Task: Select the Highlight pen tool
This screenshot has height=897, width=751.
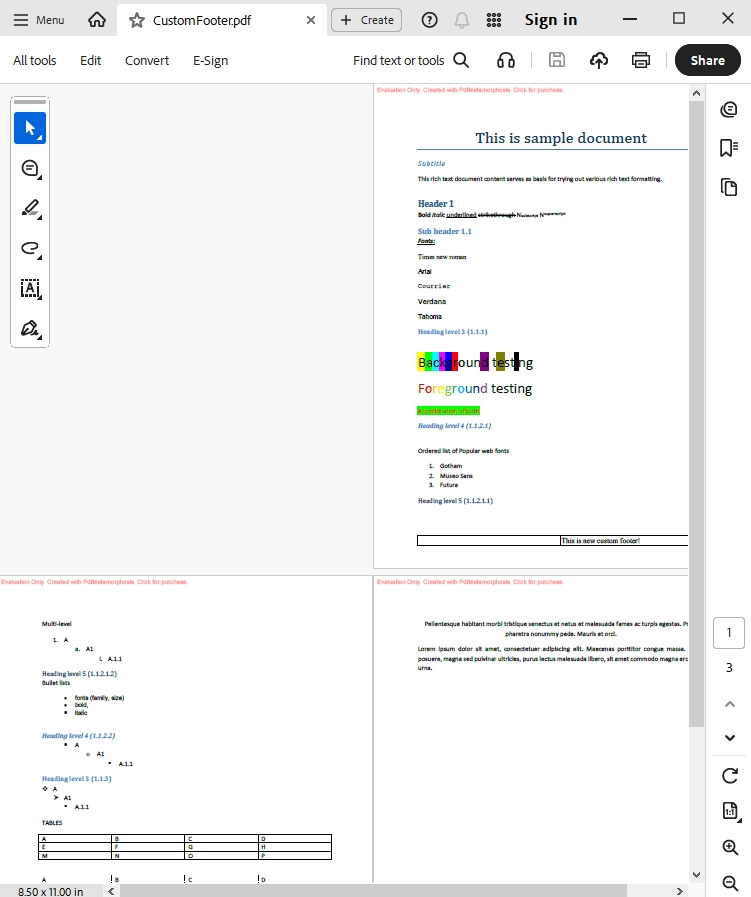Action: [30, 208]
